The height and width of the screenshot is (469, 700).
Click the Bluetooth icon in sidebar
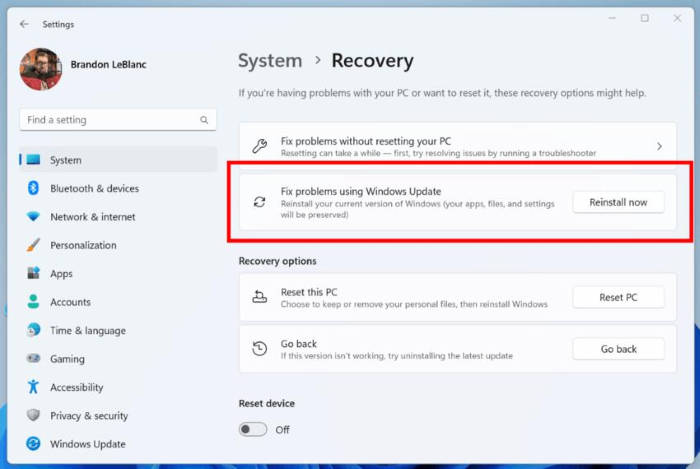(x=33, y=188)
